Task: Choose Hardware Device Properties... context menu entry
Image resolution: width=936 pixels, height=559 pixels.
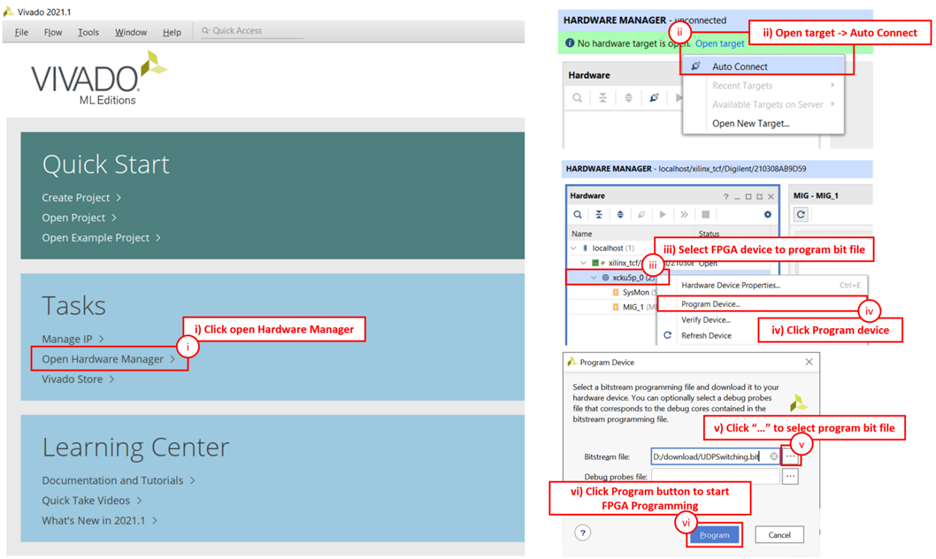Action: (762, 285)
